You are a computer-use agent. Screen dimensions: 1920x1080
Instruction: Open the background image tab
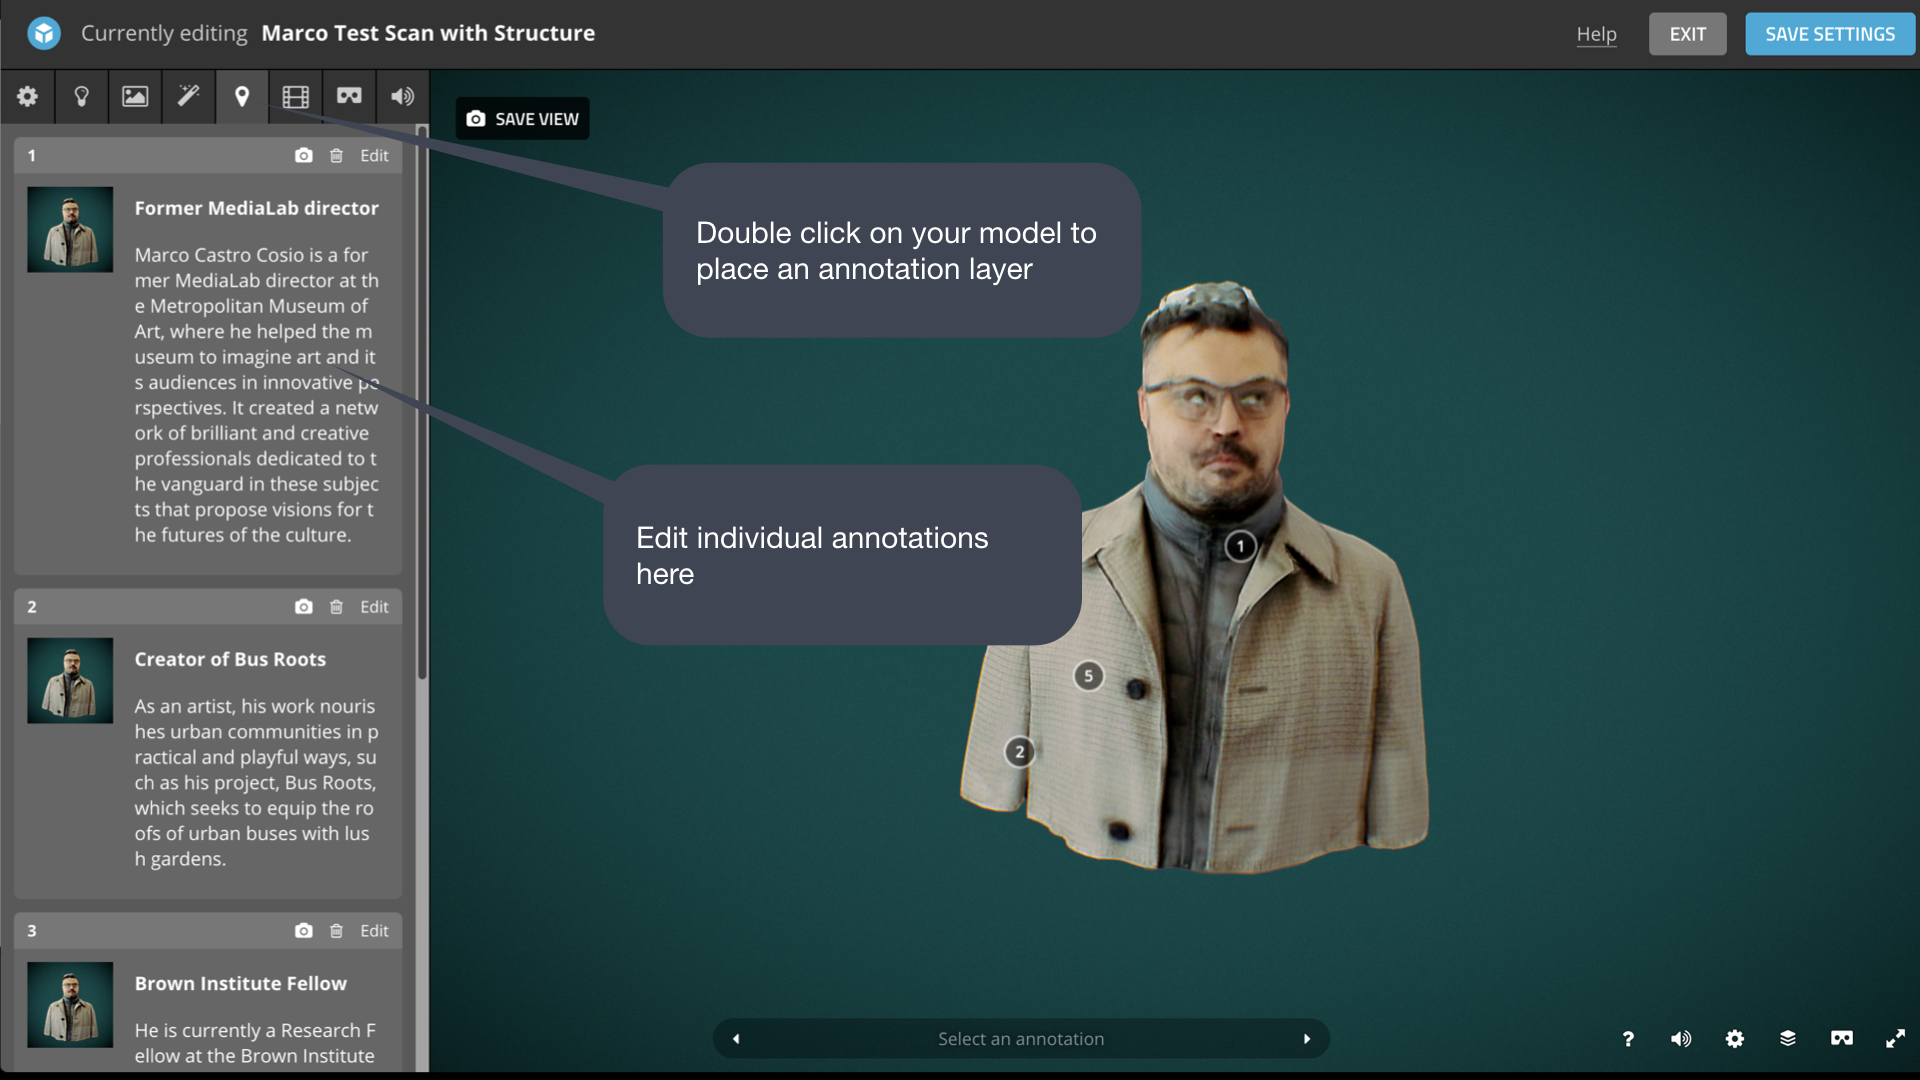pos(135,97)
